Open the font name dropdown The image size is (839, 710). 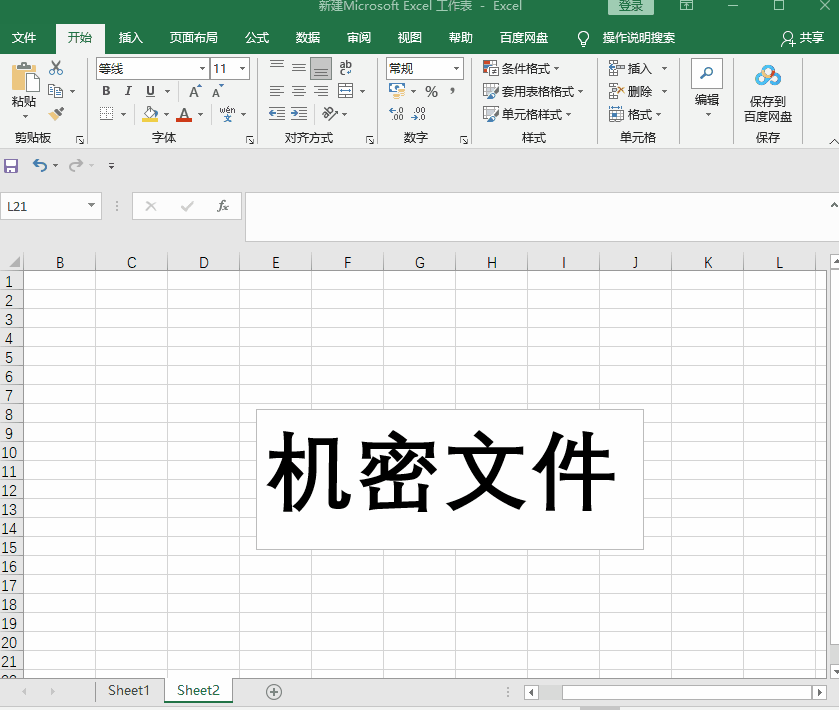(x=202, y=68)
